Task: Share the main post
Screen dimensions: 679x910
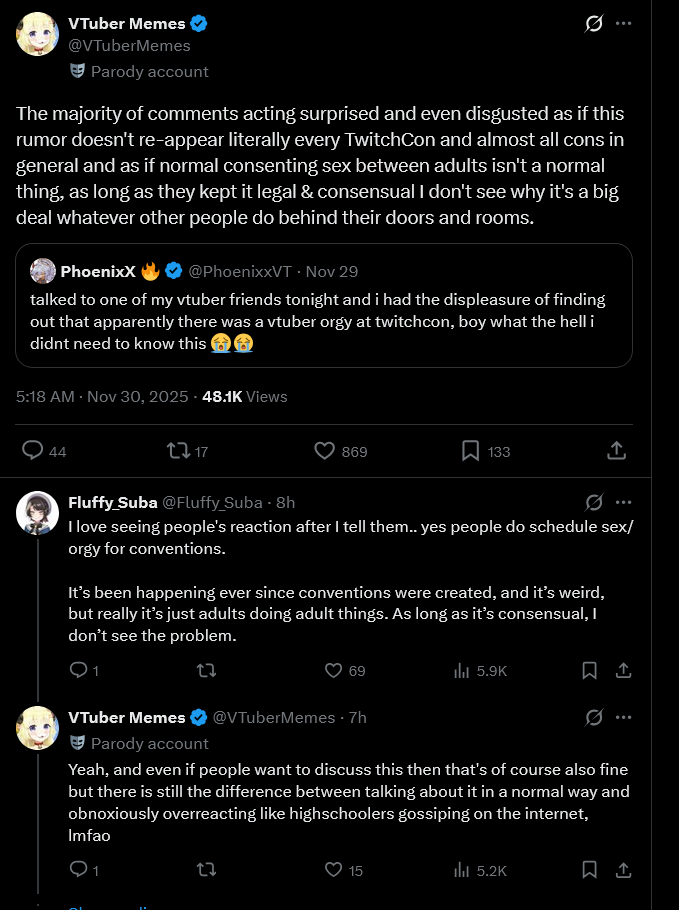Action: point(617,451)
